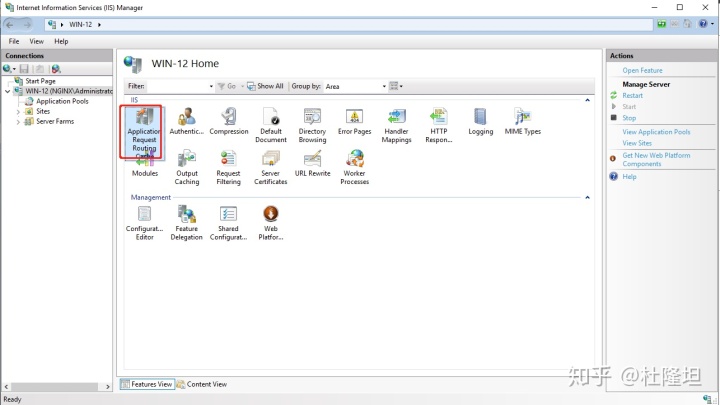Open the view mode dropdown next to Group by

coord(396,86)
